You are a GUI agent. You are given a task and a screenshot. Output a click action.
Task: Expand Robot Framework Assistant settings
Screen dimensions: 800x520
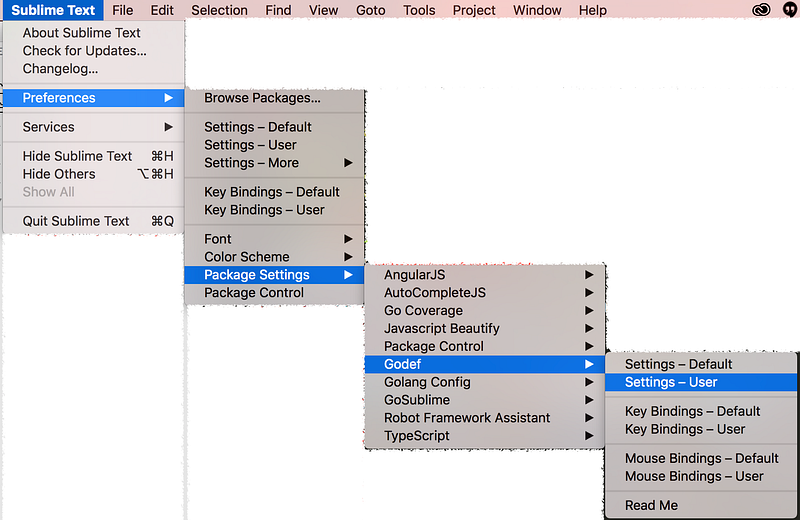coord(485,417)
